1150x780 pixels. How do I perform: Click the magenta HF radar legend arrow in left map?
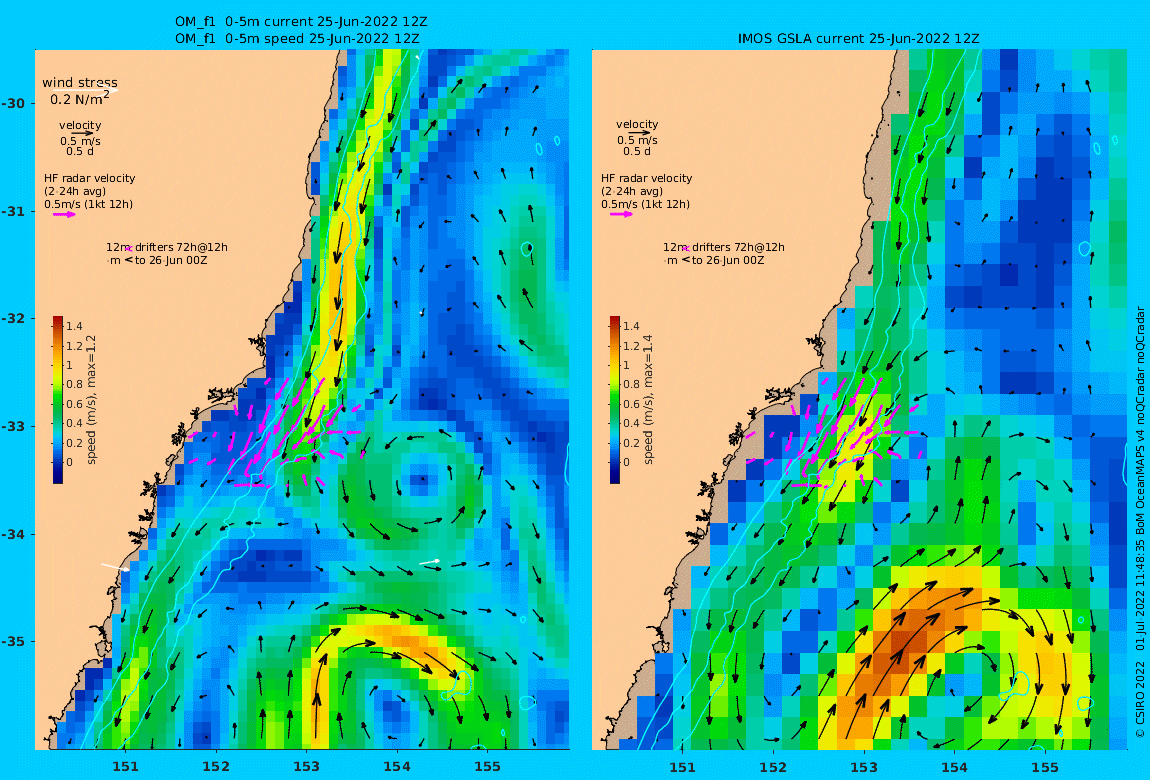tap(62, 215)
